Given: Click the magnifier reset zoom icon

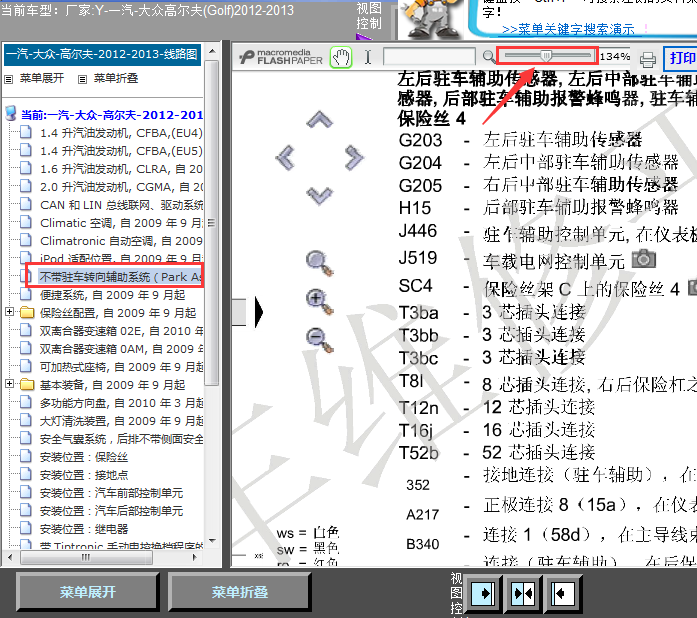Looking at the screenshot, I should pos(319,263).
